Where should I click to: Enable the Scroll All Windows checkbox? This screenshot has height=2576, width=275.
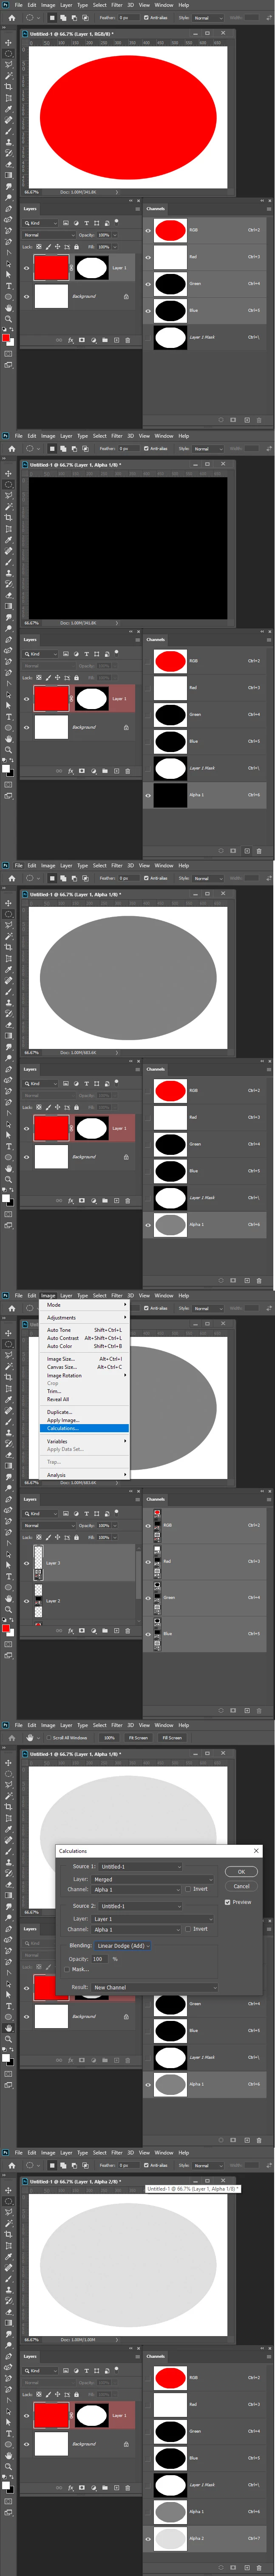coord(48,1738)
